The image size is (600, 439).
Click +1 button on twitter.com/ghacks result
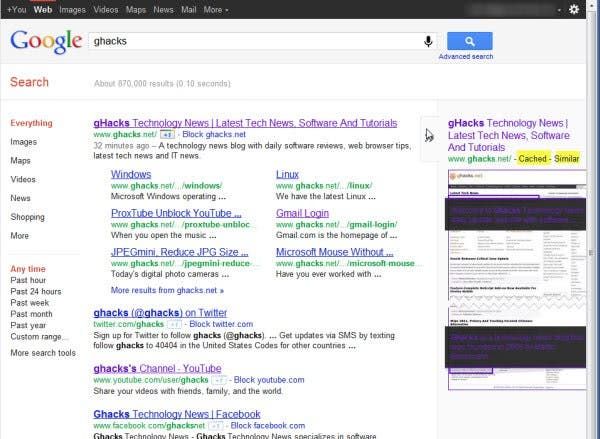(174, 325)
